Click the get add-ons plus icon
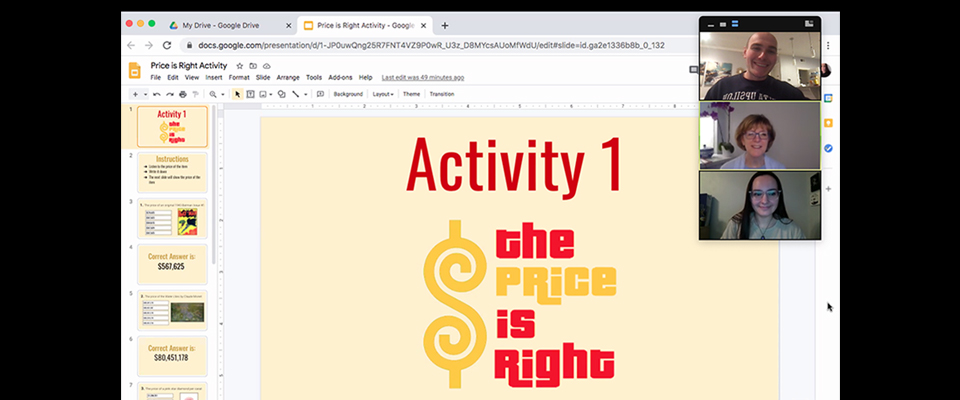The image size is (960, 400). tap(828, 189)
